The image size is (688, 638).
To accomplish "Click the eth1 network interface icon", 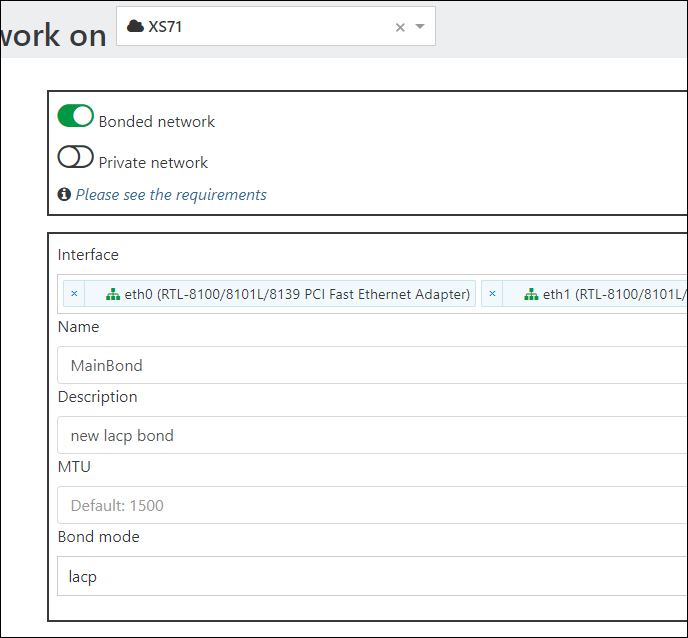I will point(531,294).
